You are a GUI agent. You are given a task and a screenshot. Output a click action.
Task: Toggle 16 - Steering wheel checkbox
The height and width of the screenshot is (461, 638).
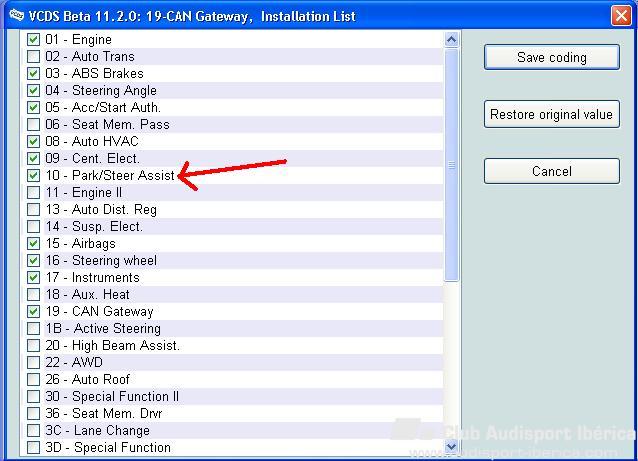[x=33, y=260]
